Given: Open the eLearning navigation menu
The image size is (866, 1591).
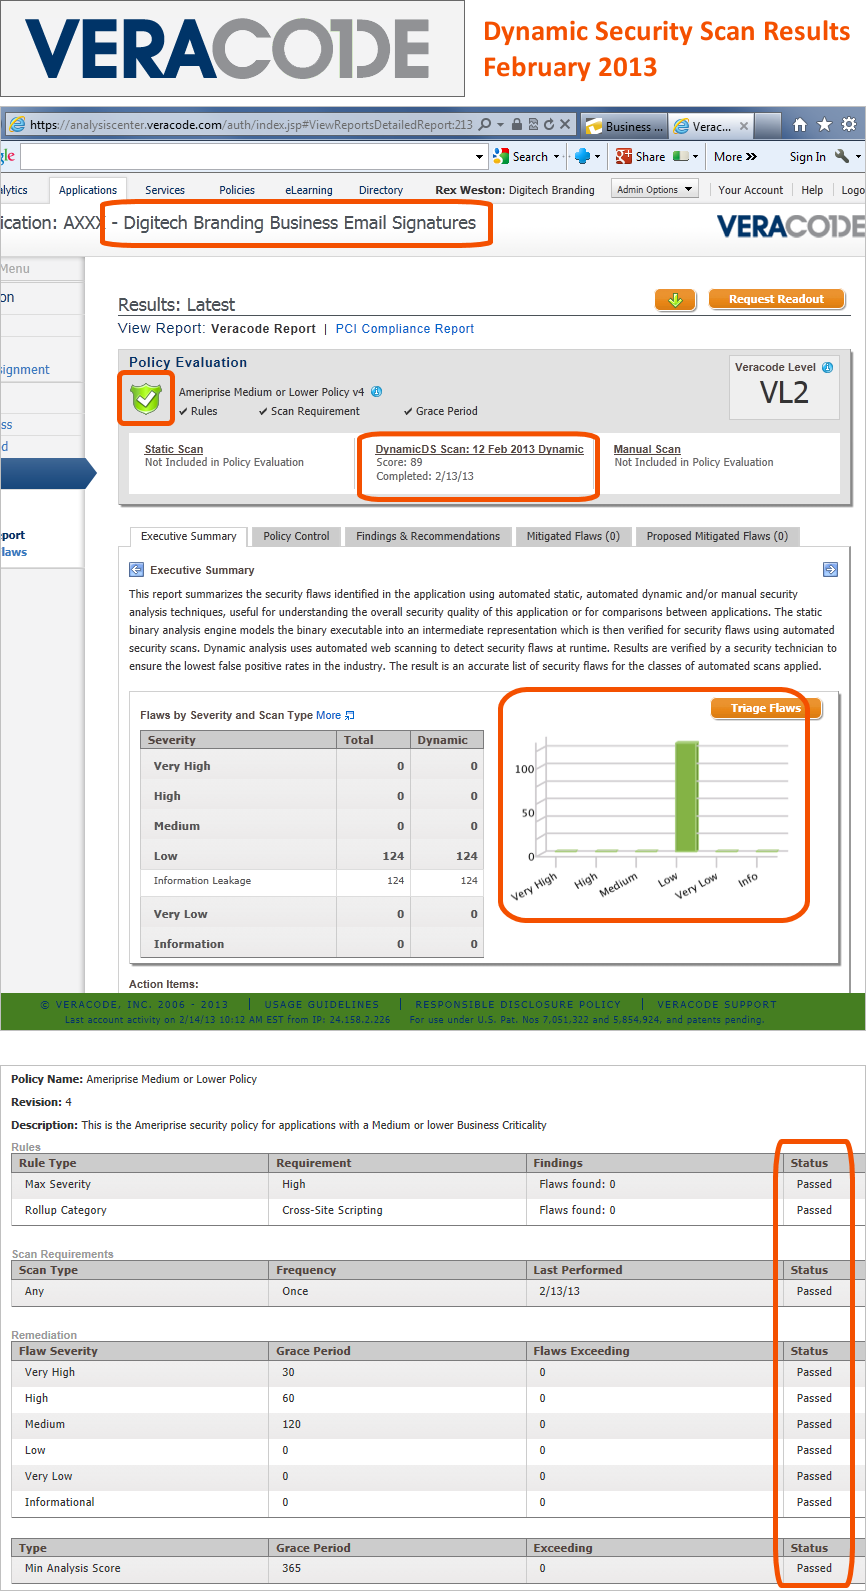Looking at the screenshot, I should [x=309, y=190].
